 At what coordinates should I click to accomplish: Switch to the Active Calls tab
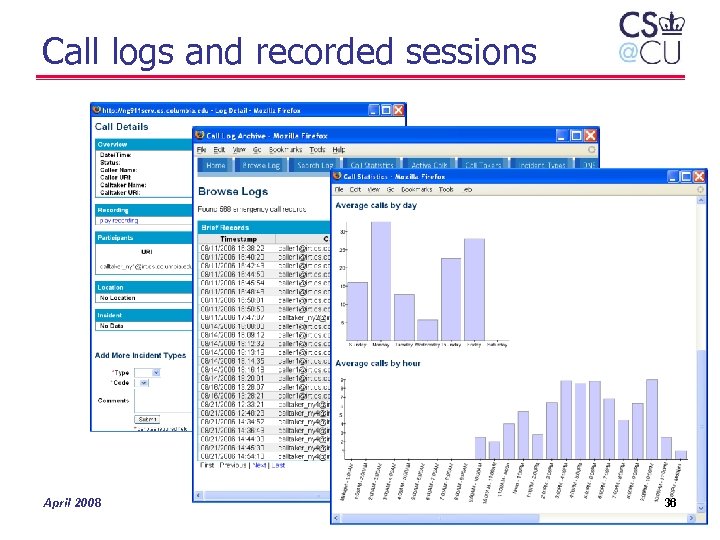(429, 164)
